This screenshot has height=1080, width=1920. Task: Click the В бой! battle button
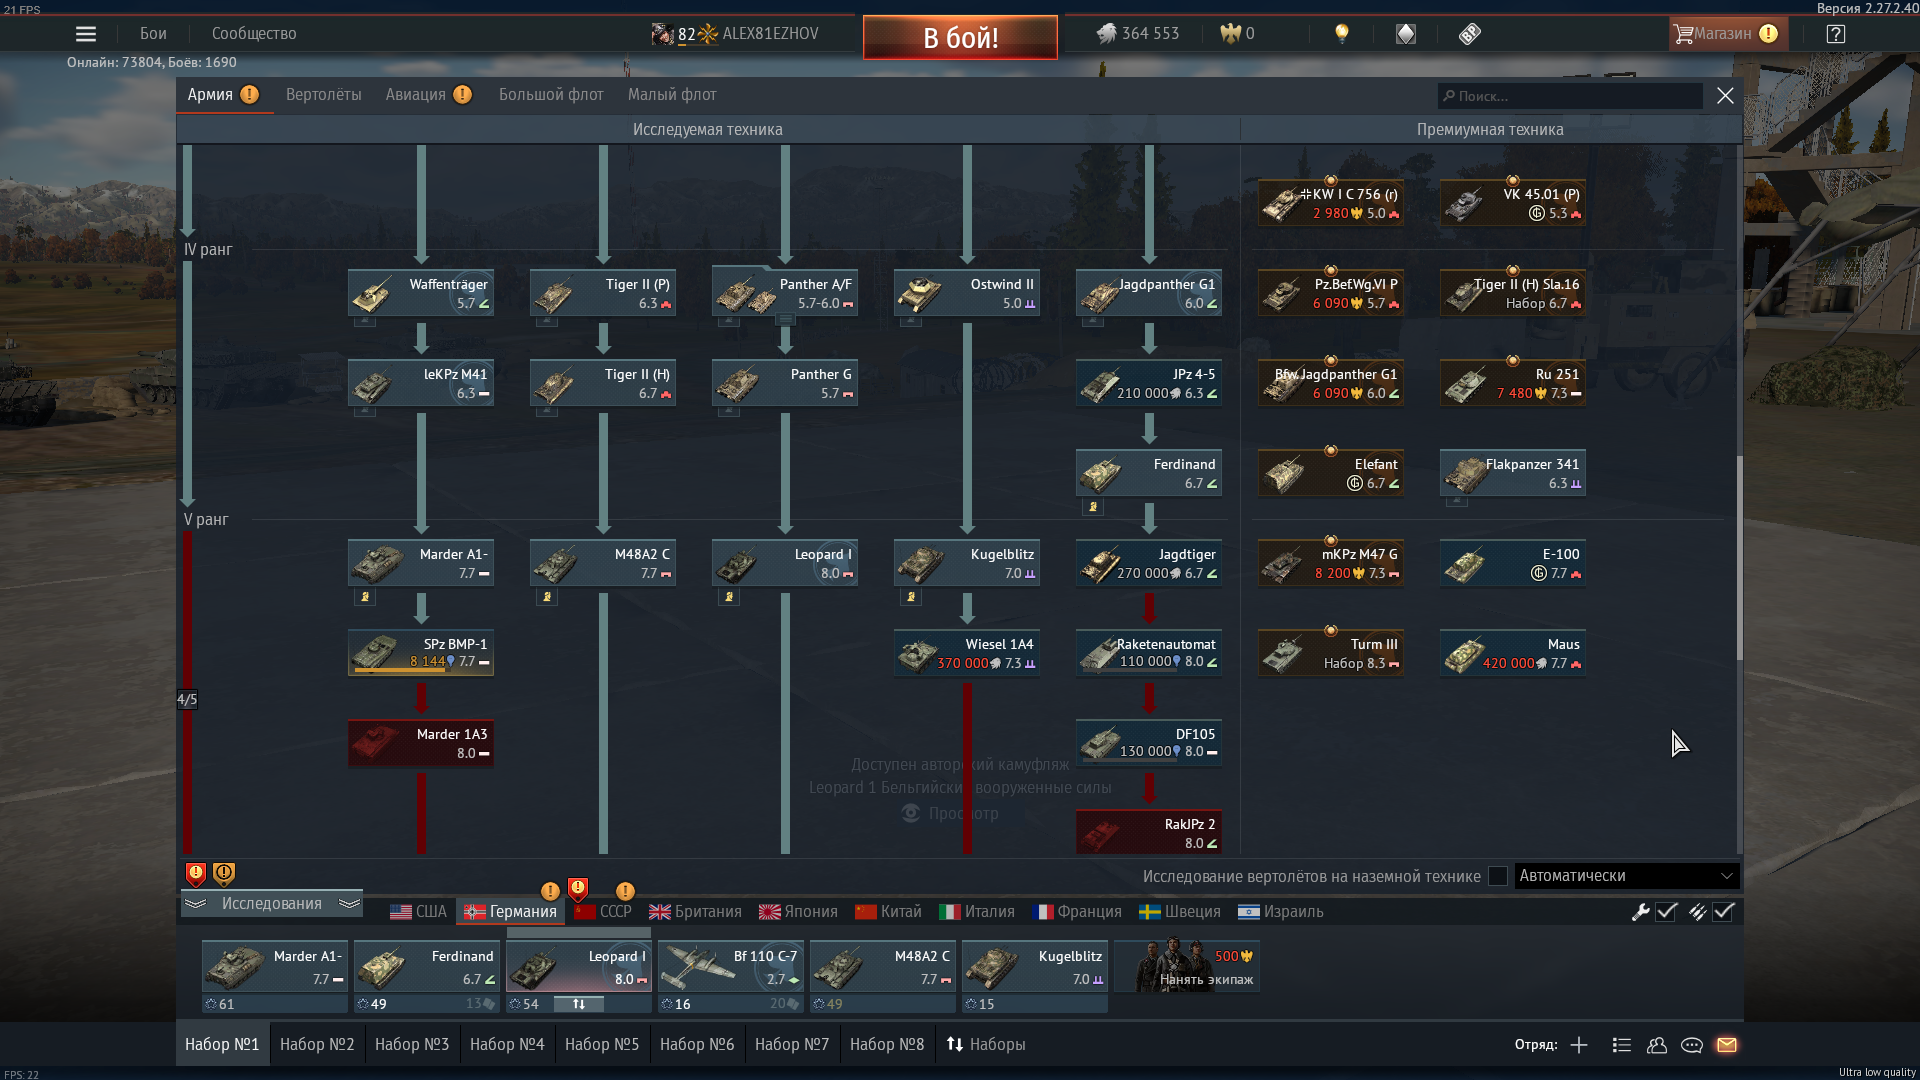960,37
